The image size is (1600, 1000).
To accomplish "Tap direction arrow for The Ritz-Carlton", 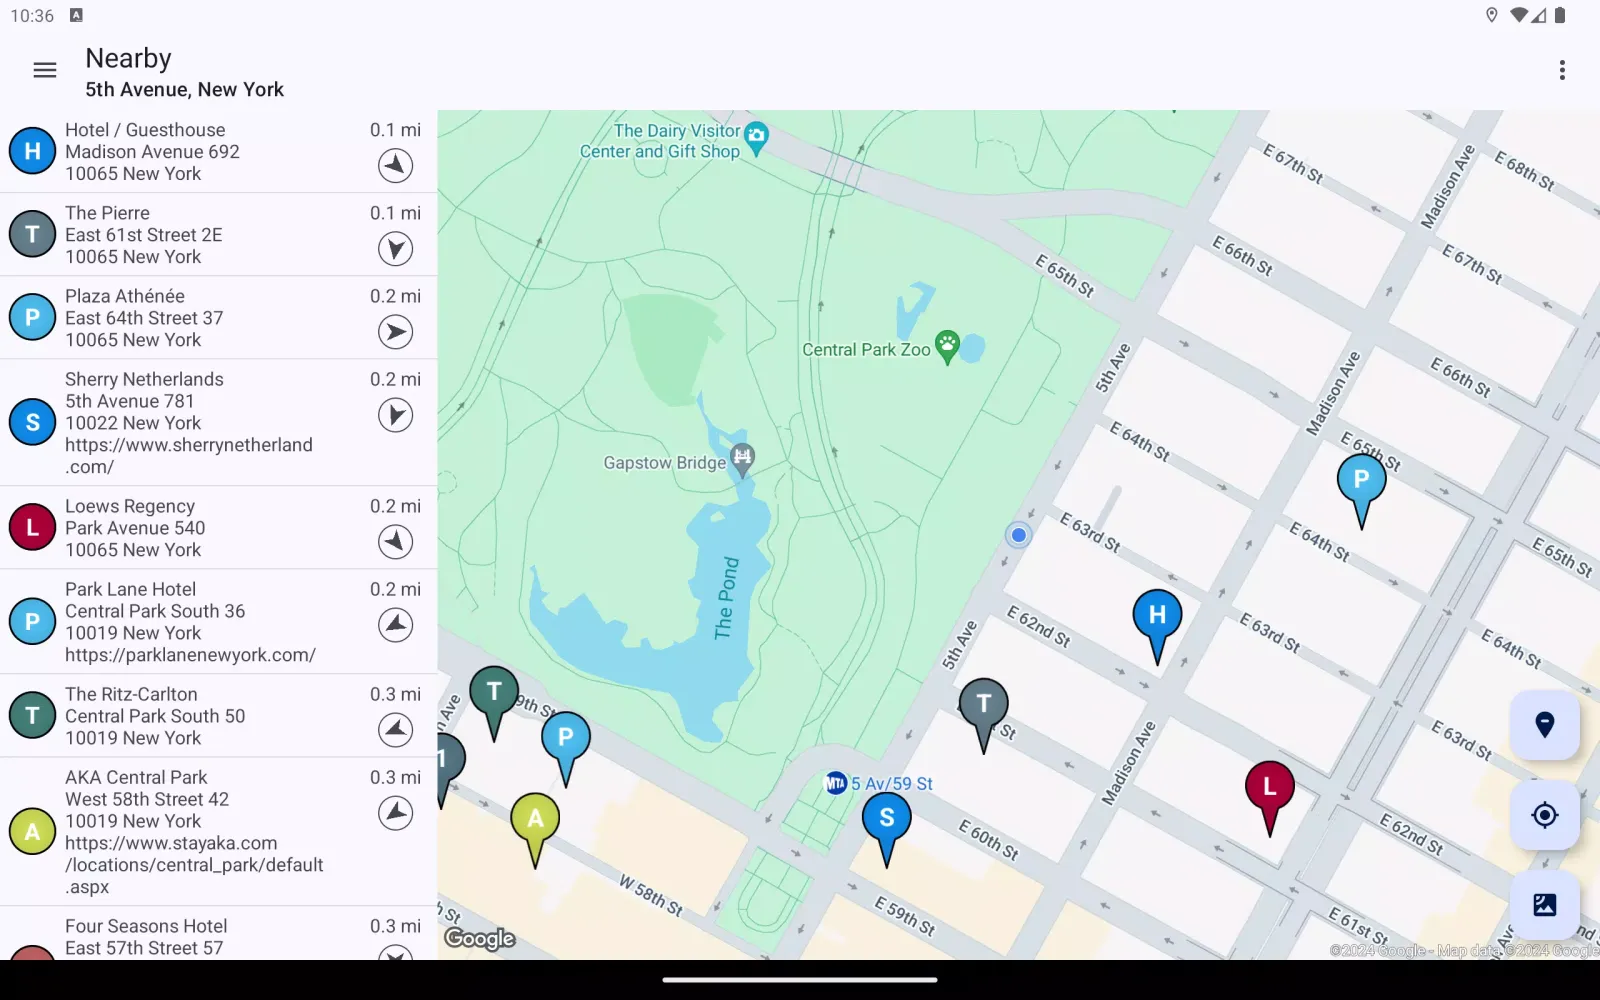I will pyautogui.click(x=396, y=729).
